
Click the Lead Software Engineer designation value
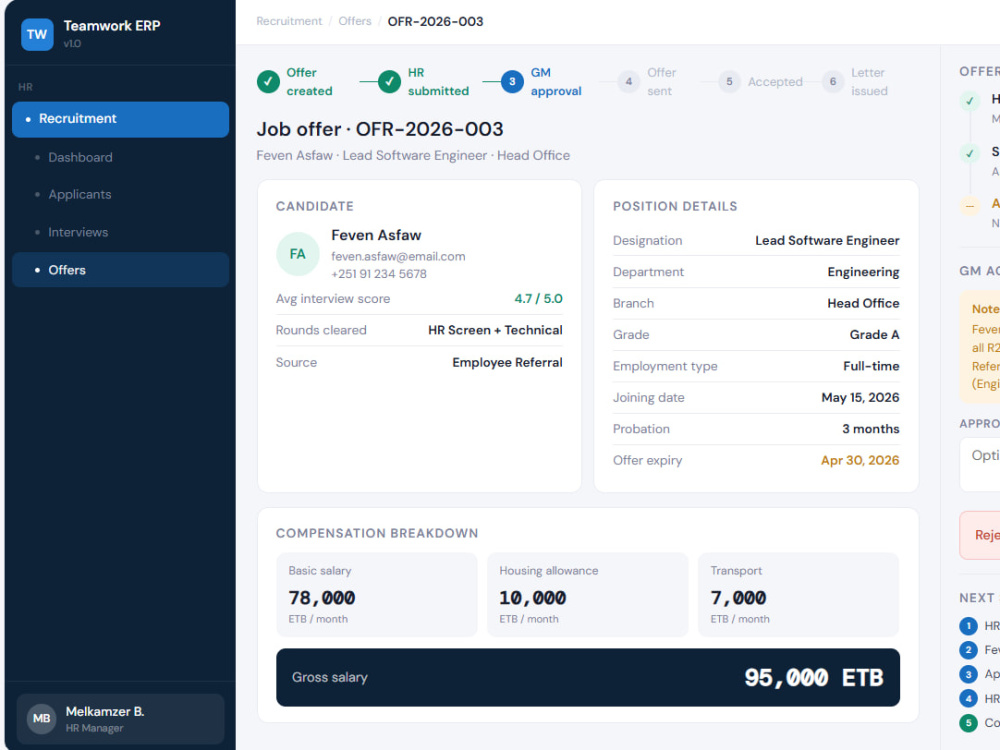(x=827, y=240)
